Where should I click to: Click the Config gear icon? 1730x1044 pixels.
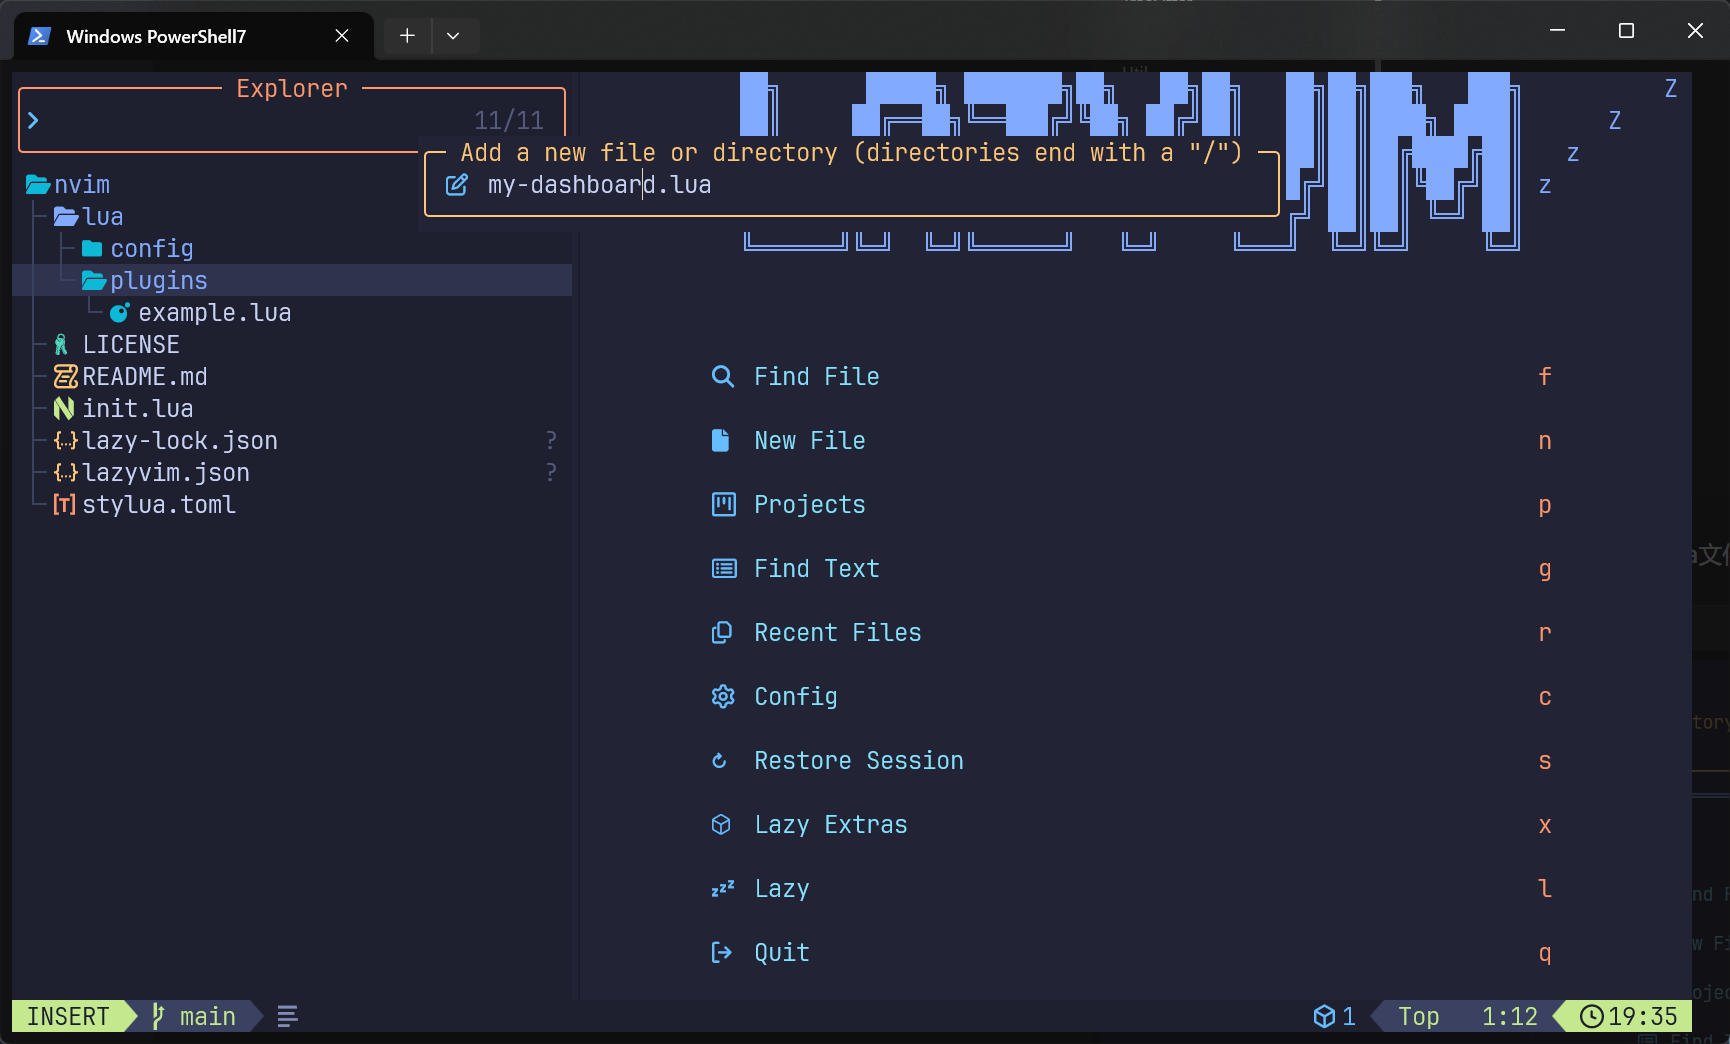[723, 697]
